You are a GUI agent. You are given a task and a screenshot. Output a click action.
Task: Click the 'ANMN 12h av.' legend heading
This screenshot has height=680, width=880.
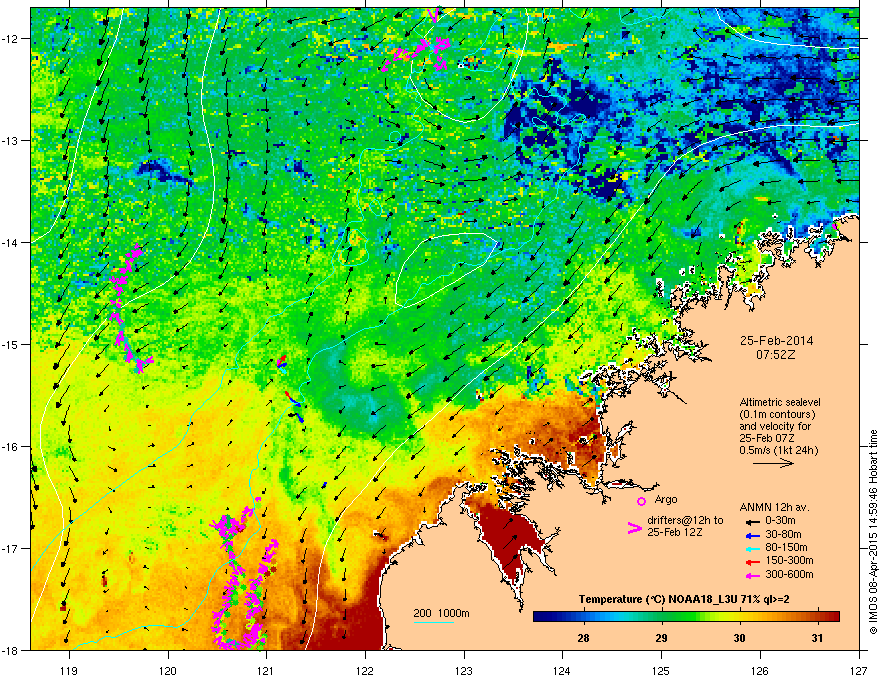click(774, 507)
